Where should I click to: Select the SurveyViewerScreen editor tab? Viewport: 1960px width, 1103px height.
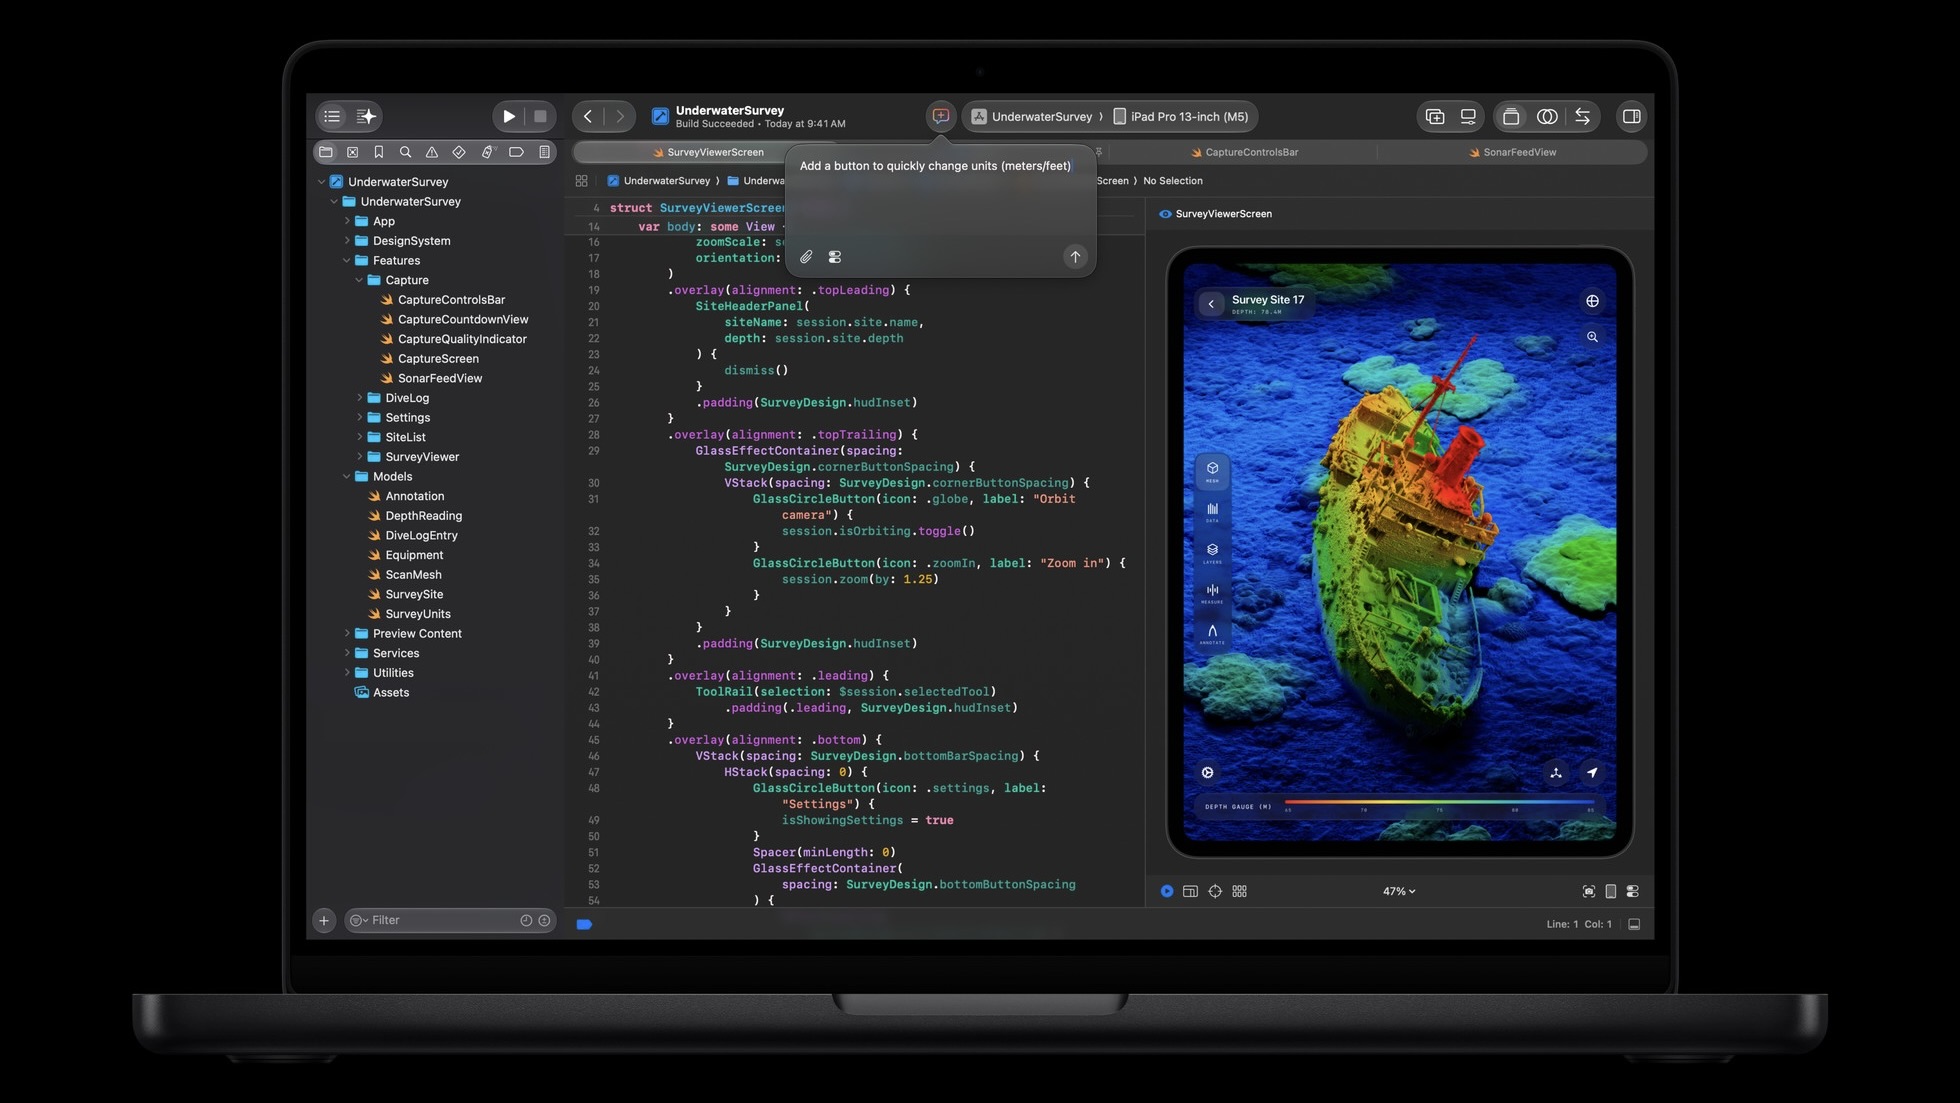(x=707, y=152)
